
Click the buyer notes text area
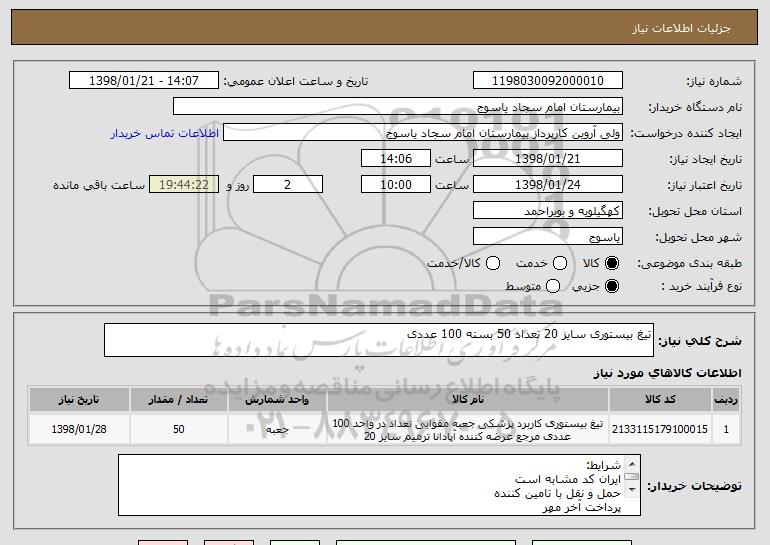click(379, 485)
